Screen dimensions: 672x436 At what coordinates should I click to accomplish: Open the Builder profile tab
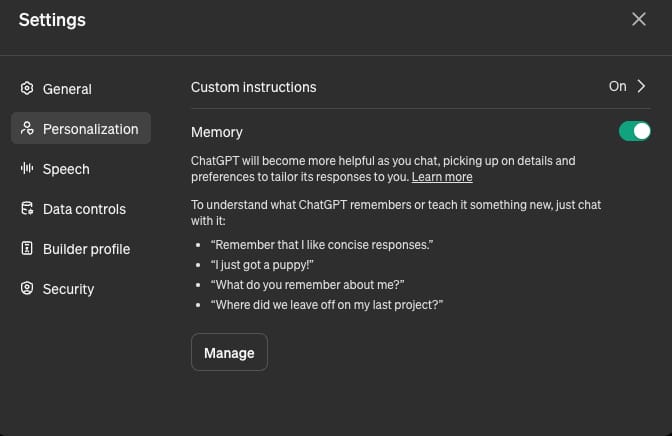tap(86, 249)
